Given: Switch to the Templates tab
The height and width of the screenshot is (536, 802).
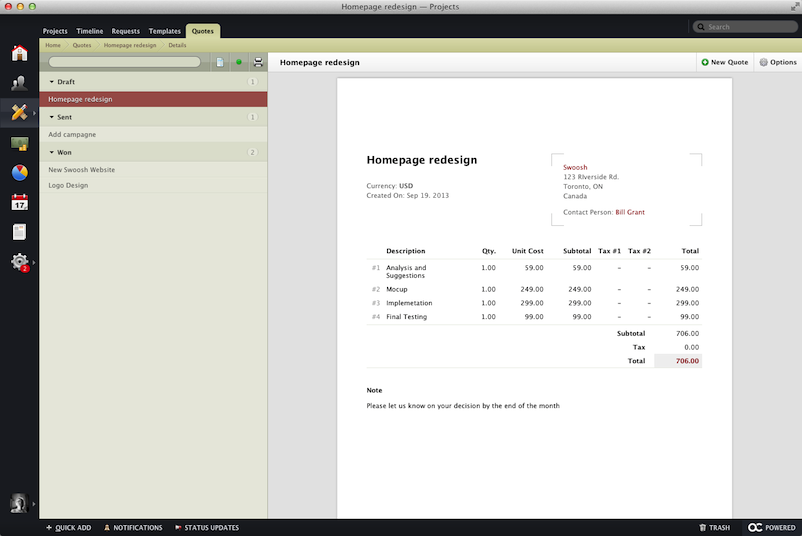Looking at the screenshot, I should [x=165, y=31].
